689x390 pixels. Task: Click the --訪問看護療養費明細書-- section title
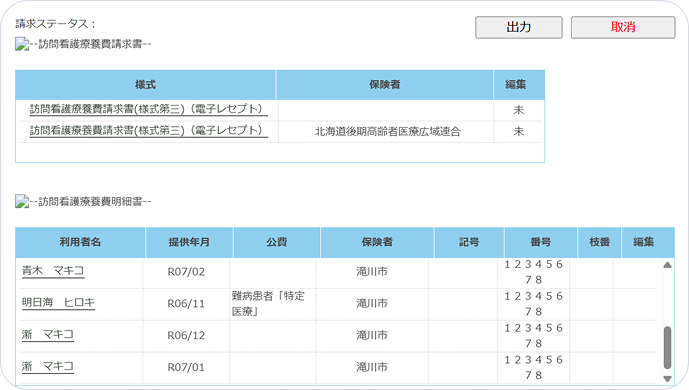90,202
